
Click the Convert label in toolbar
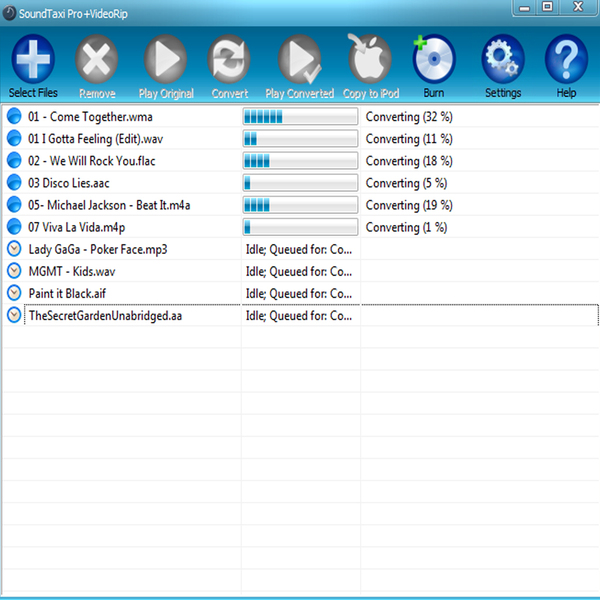[x=230, y=93]
